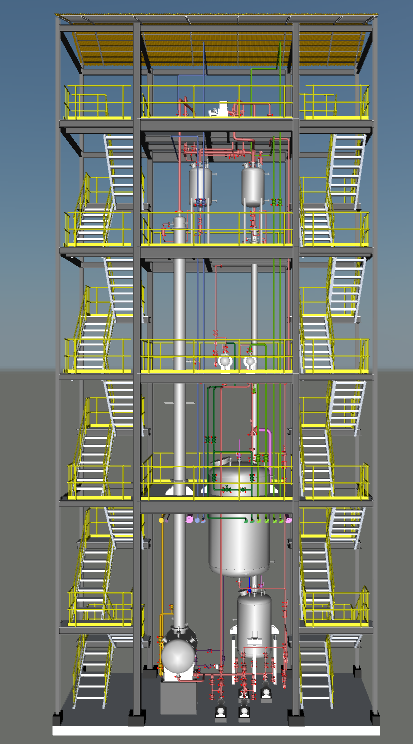Select the right pump on the middle platform
413x744 pixels.
(250, 361)
